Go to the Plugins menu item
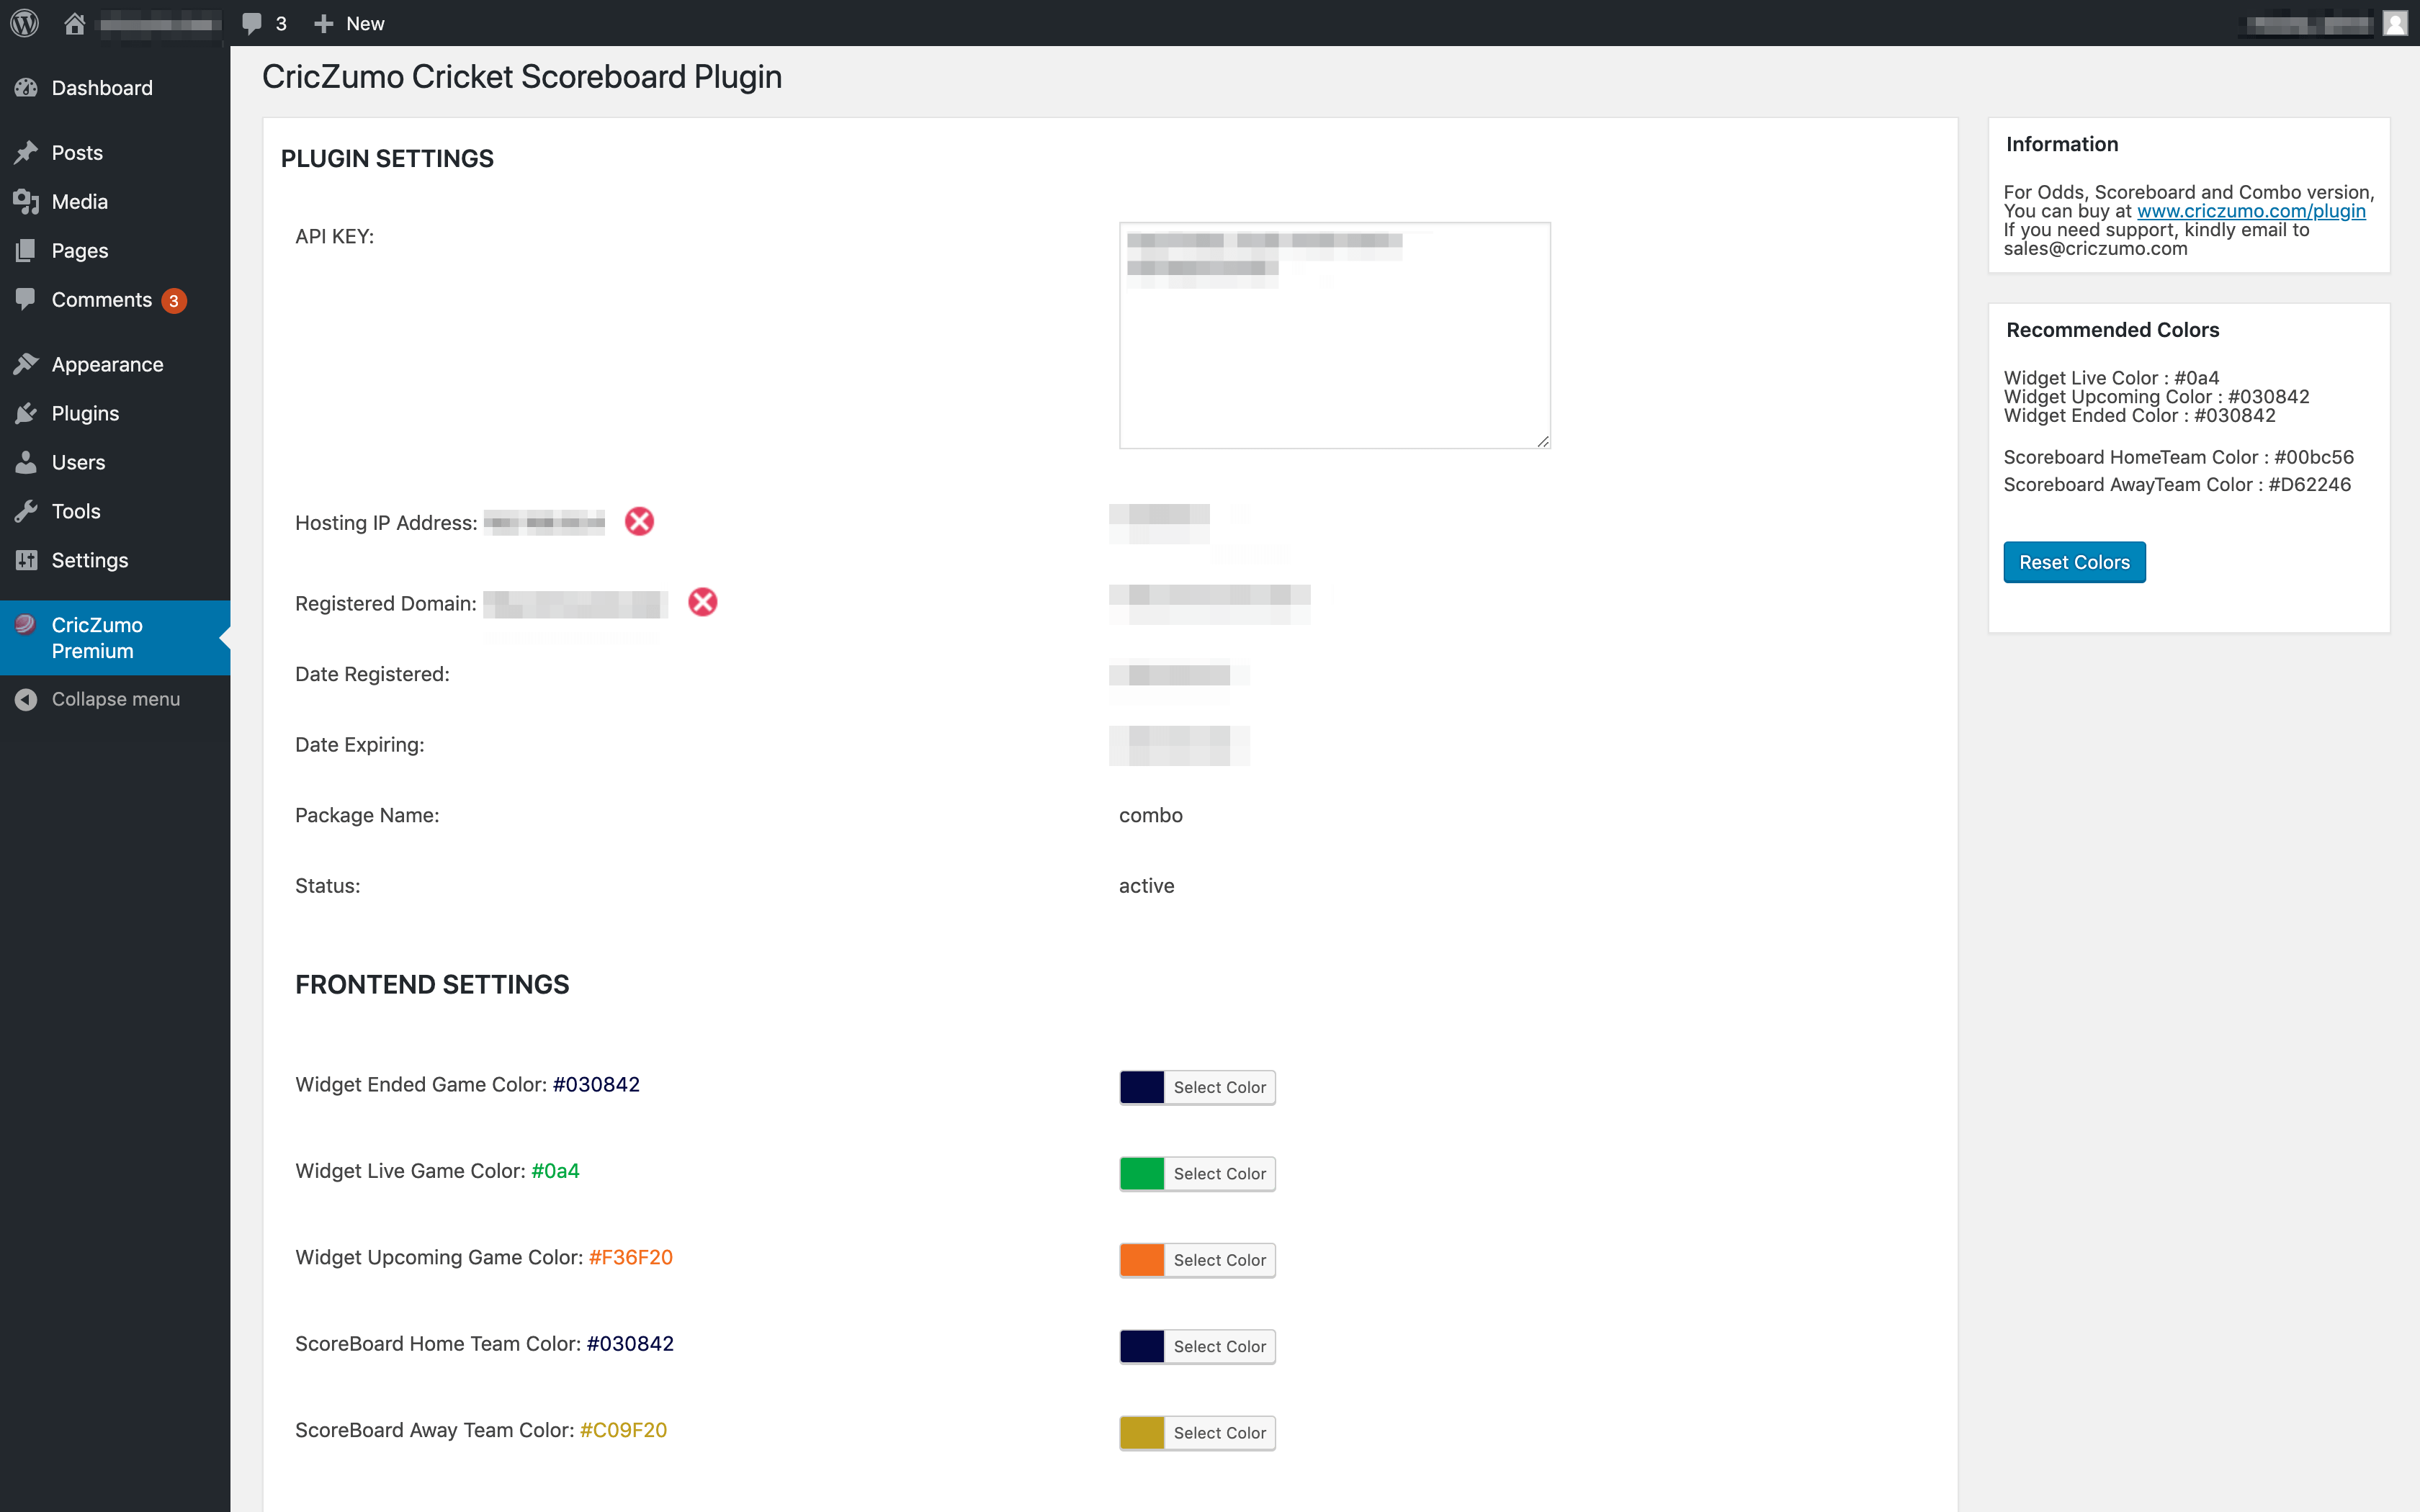2420x1512 pixels. pyautogui.click(x=115, y=414)
